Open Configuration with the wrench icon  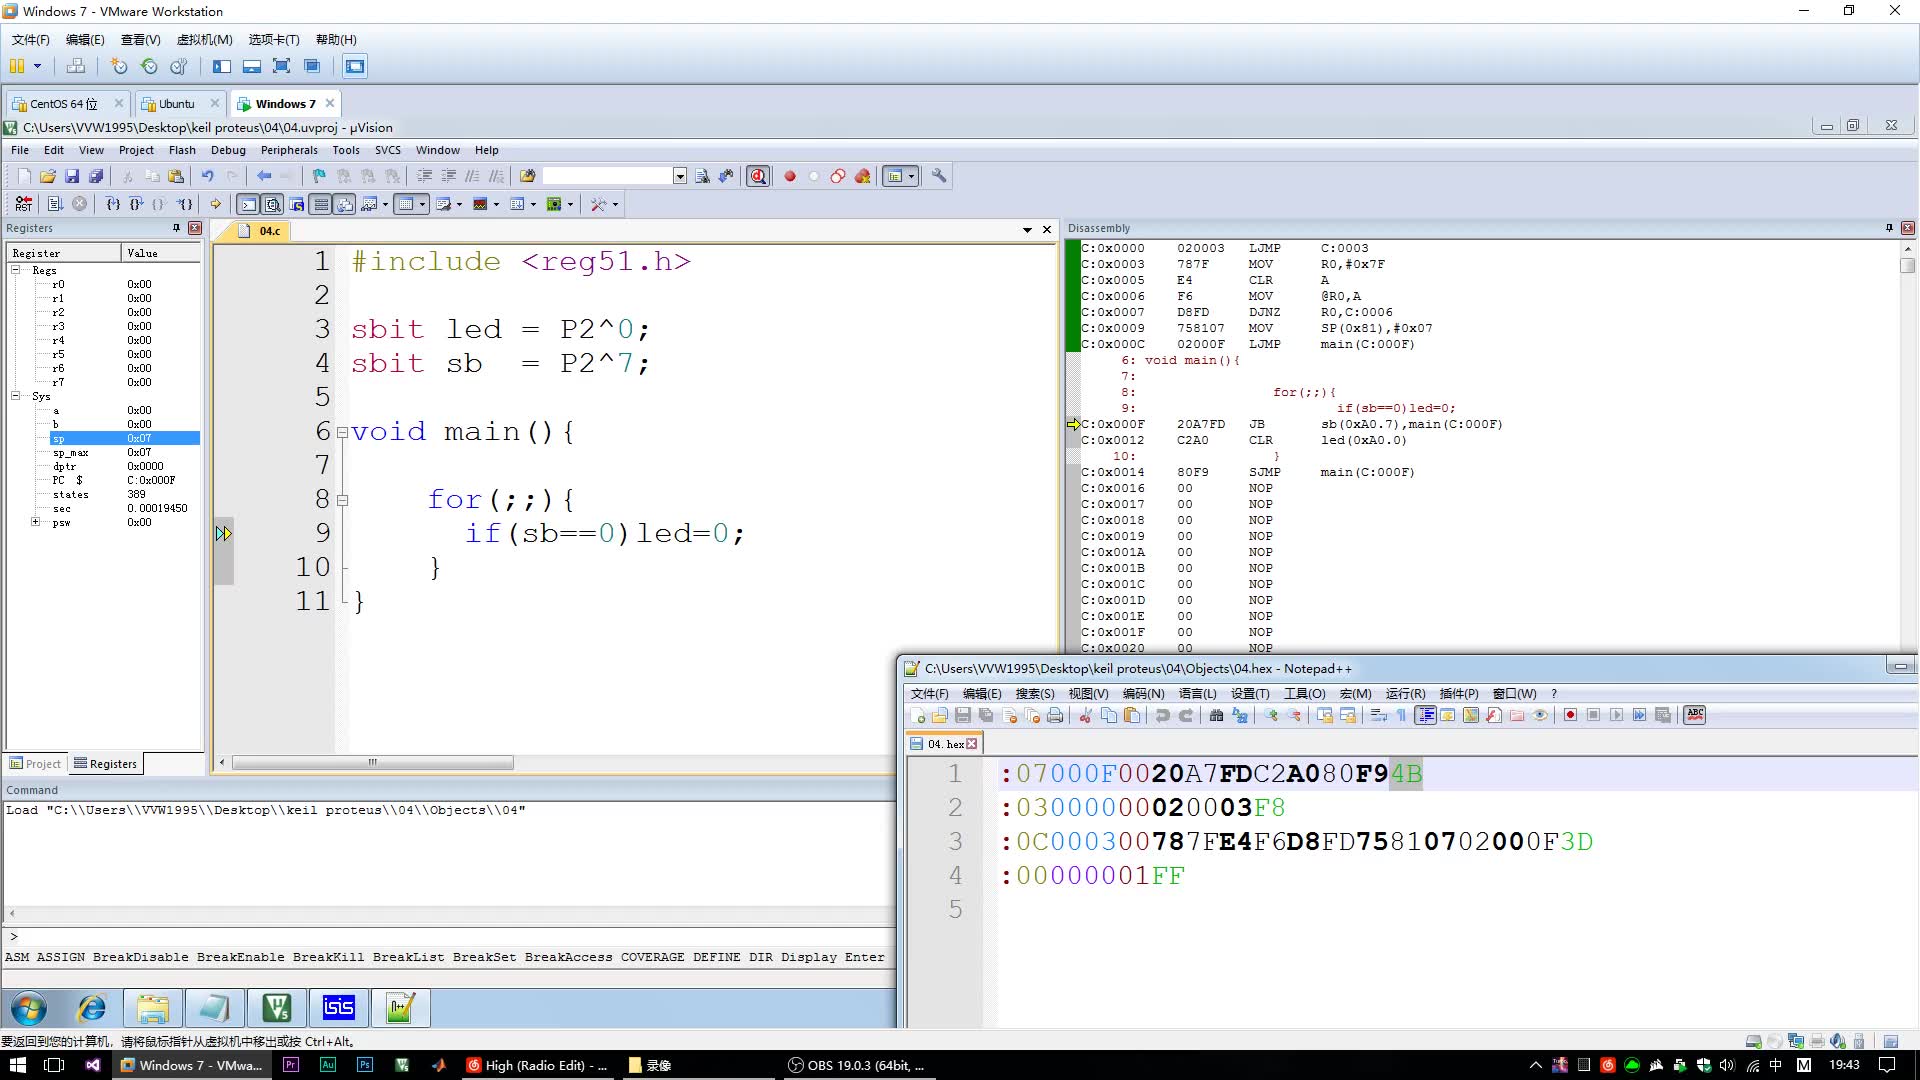point(938,176)
